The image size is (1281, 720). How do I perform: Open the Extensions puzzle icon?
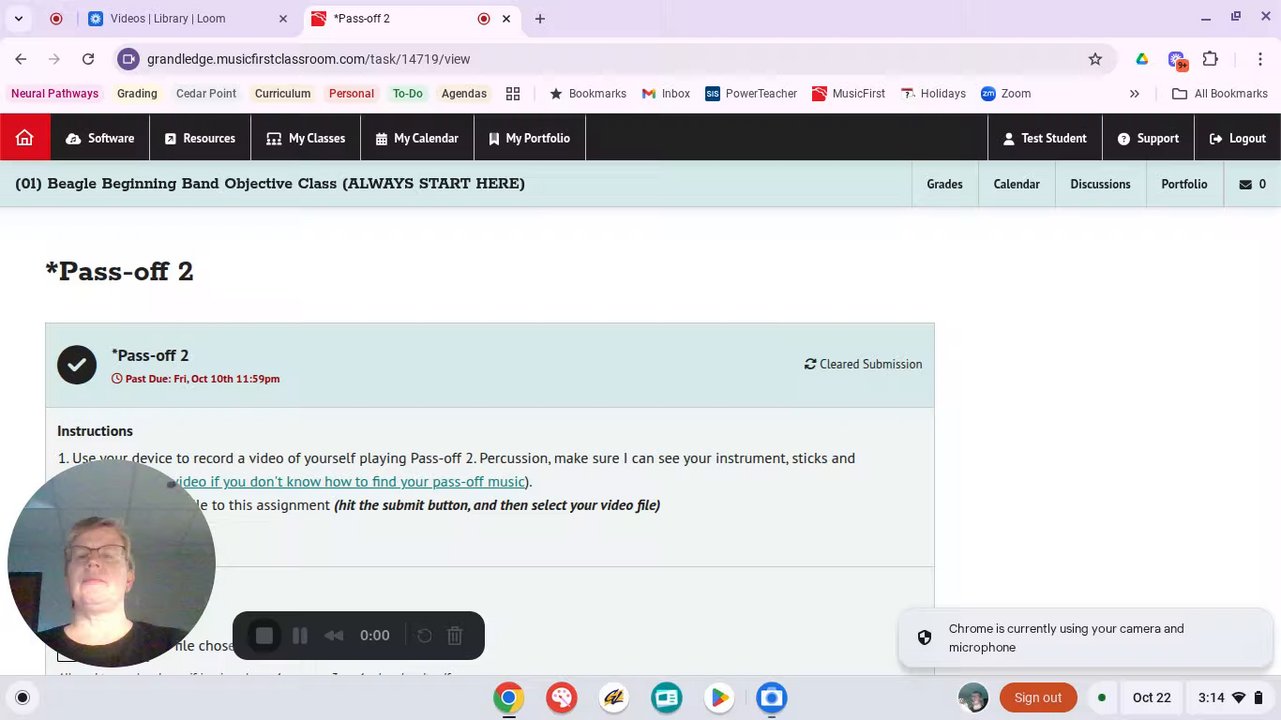coord(1210,59)
